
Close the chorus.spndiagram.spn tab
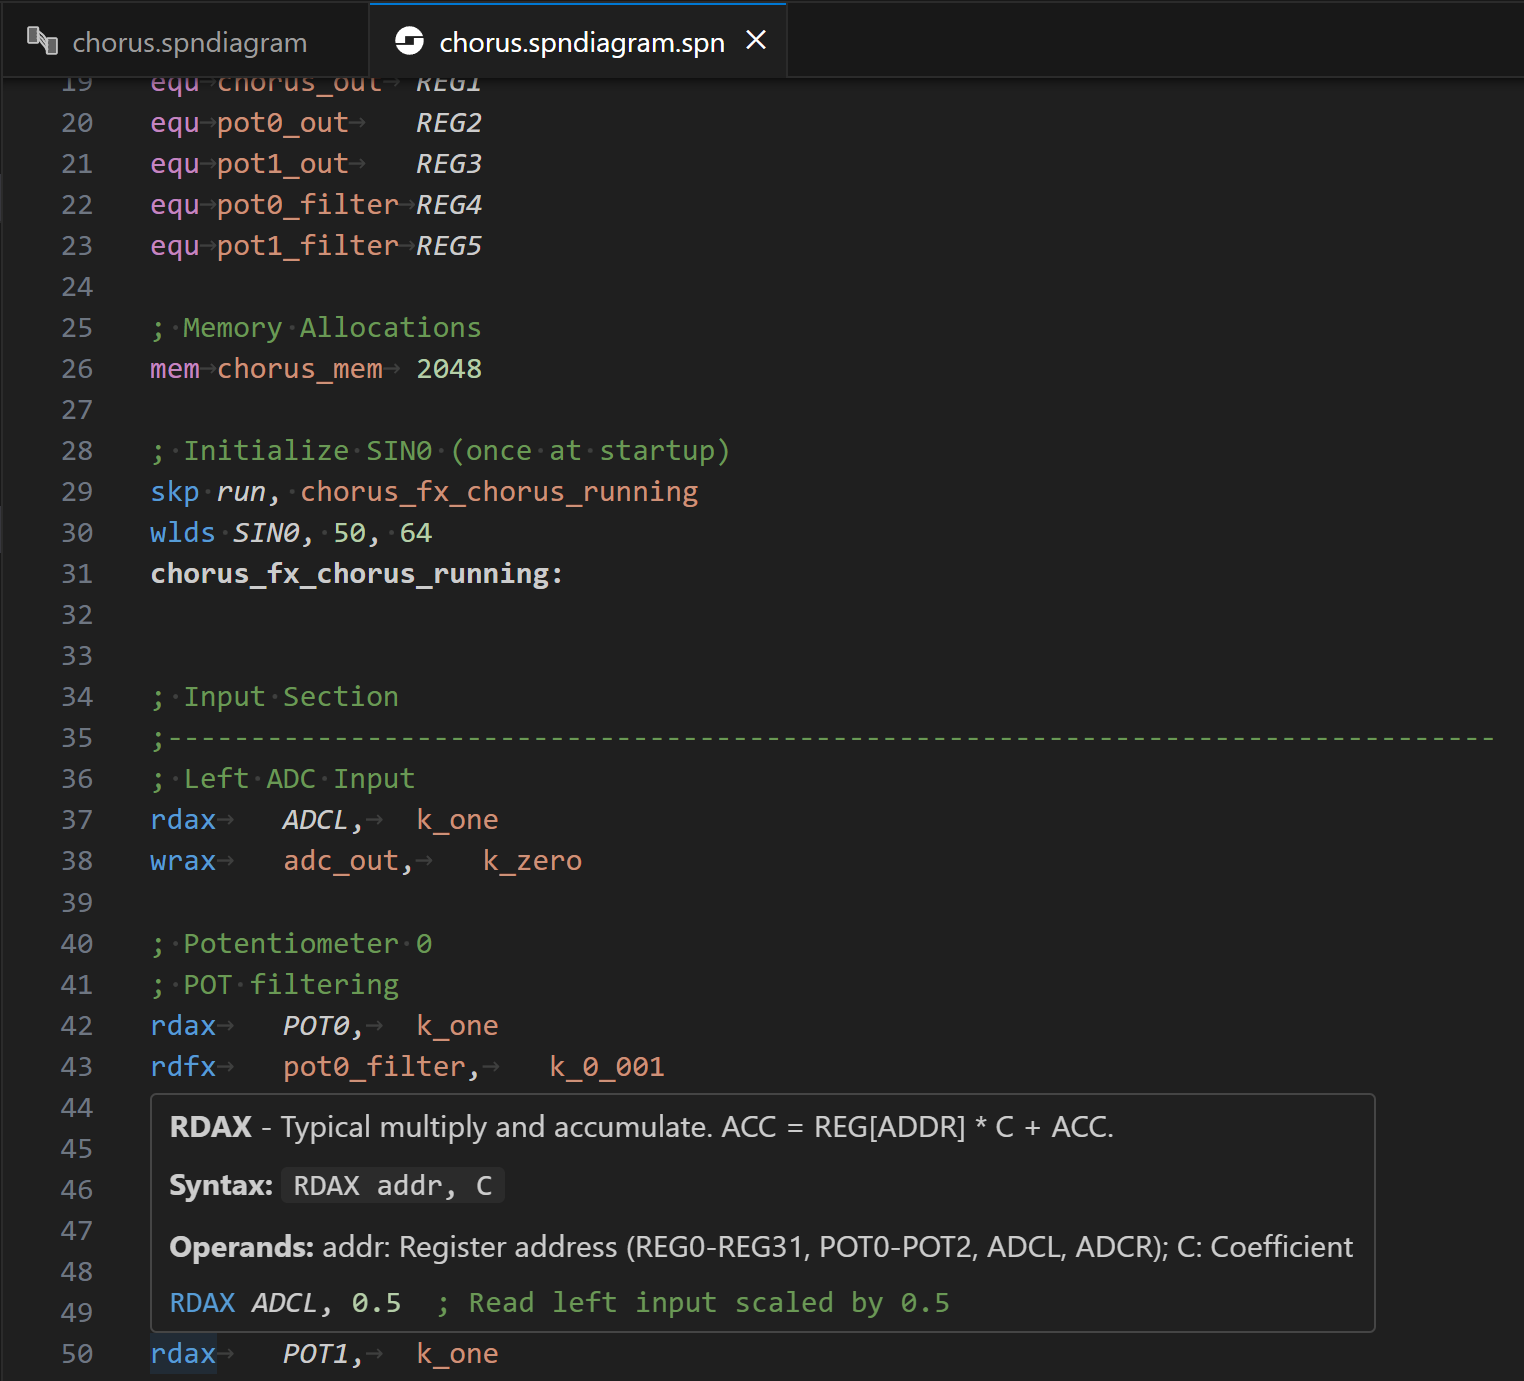757,40
